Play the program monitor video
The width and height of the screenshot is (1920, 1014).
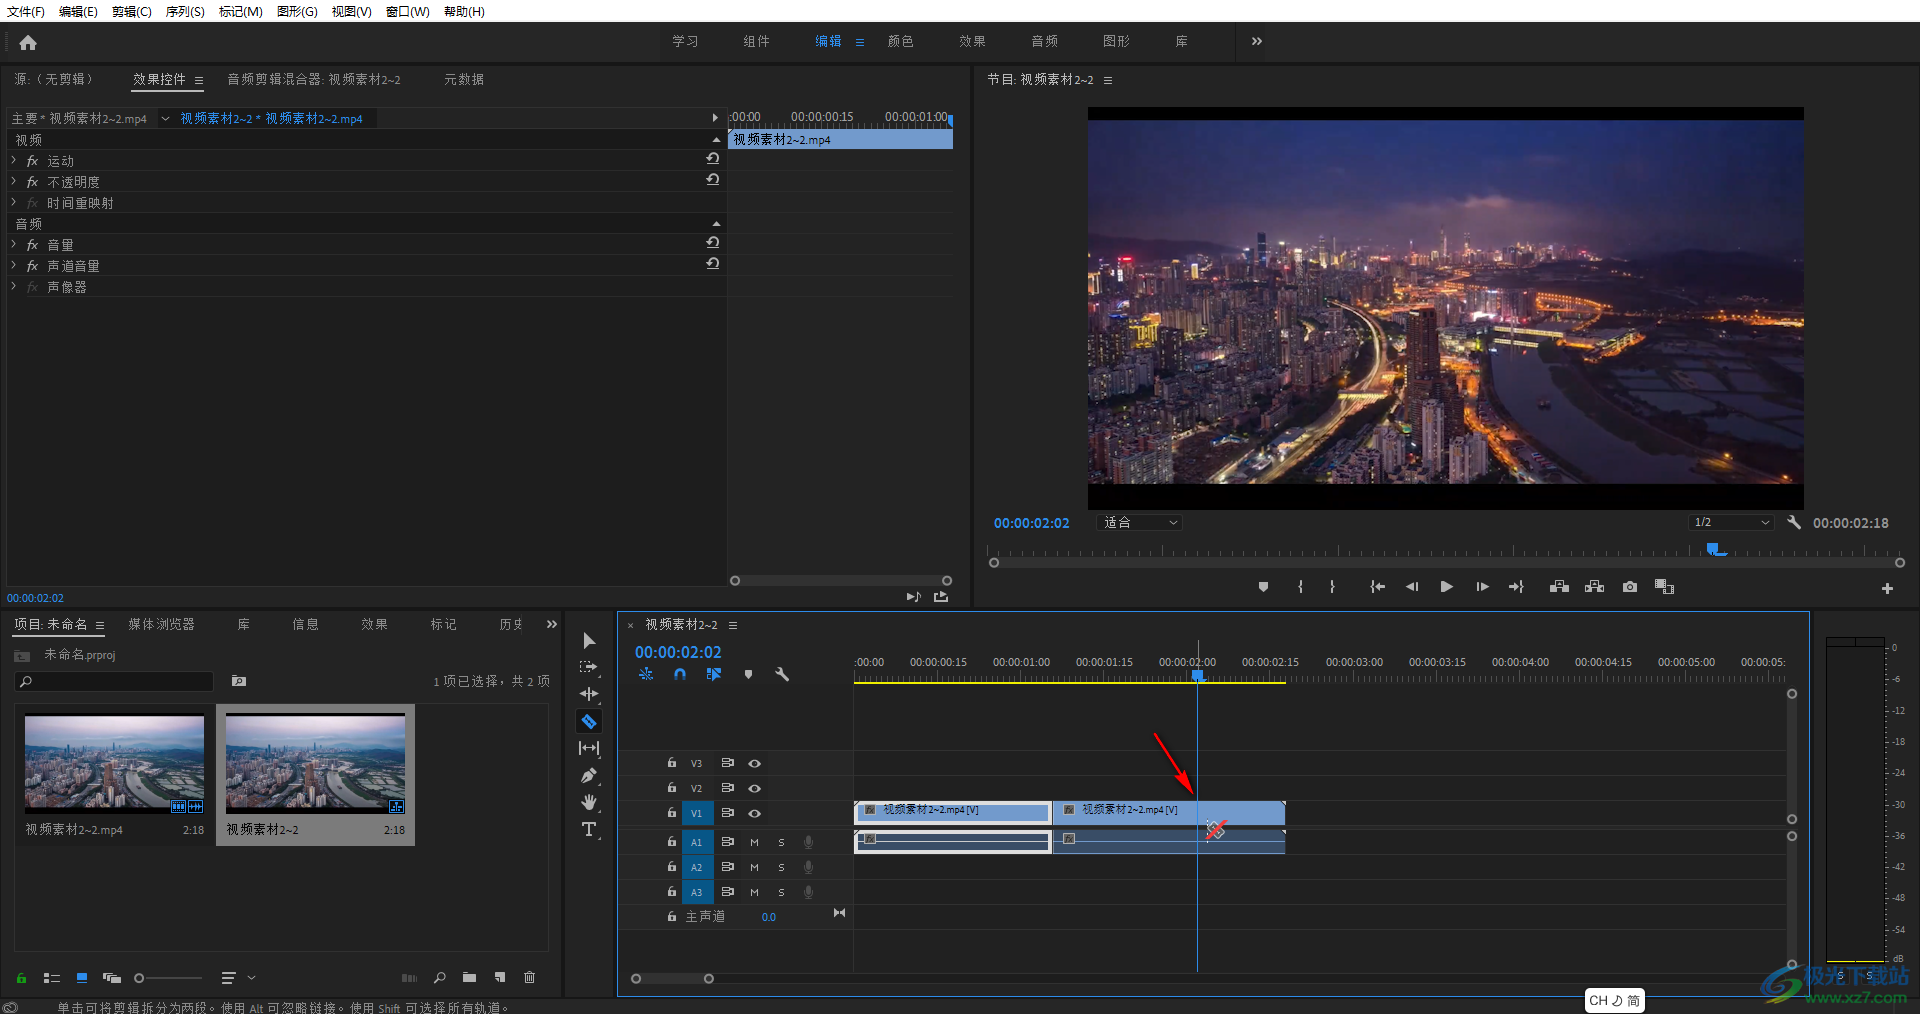(x=1446, y=587)
